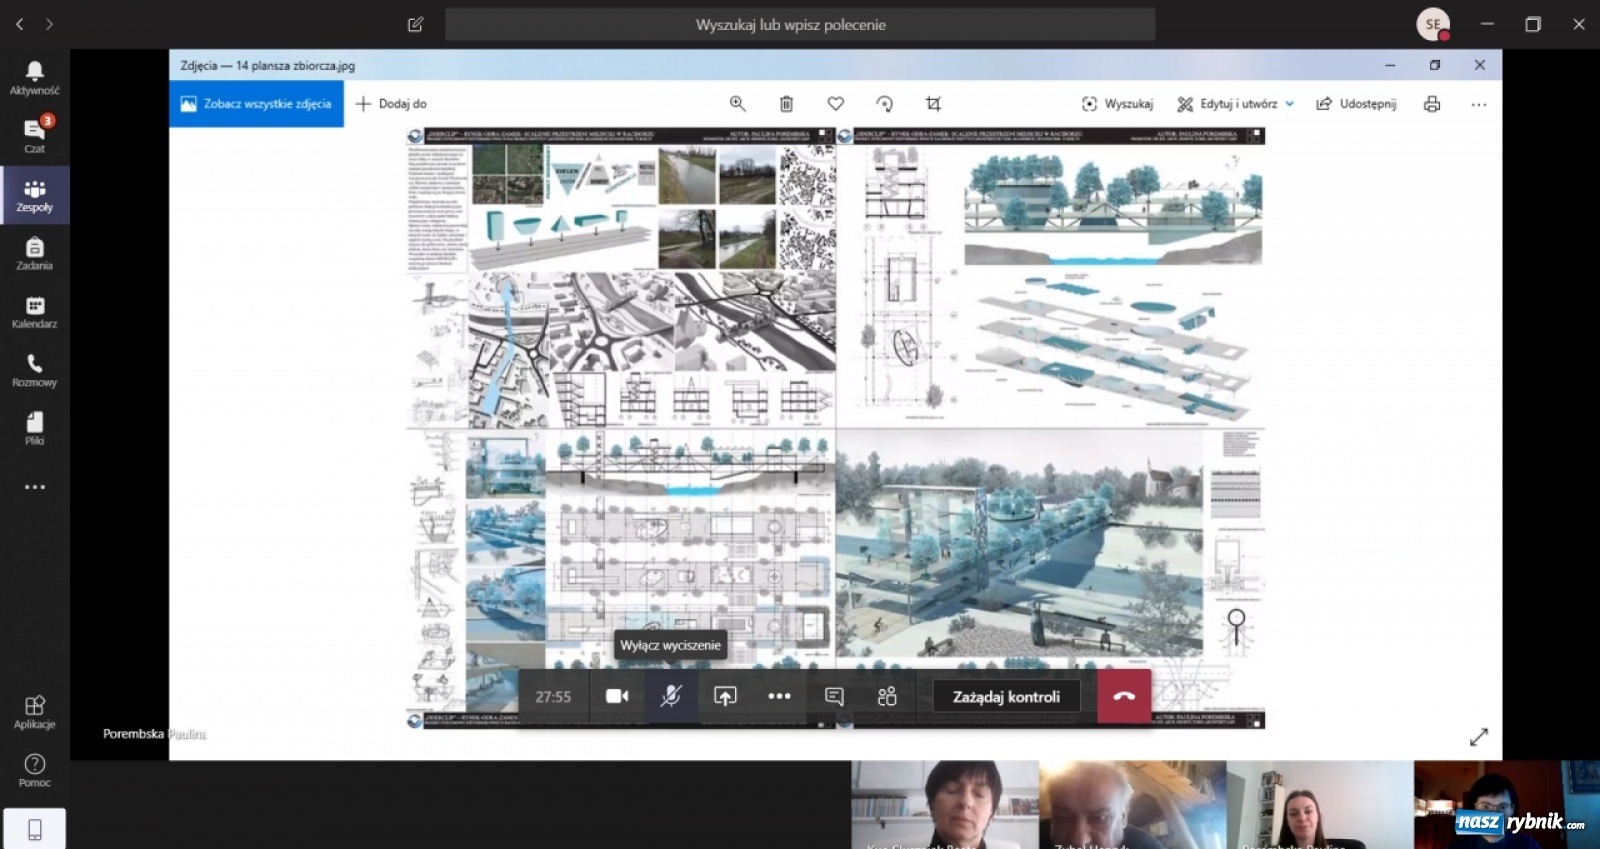Open Rozmowy calls section

34,370
